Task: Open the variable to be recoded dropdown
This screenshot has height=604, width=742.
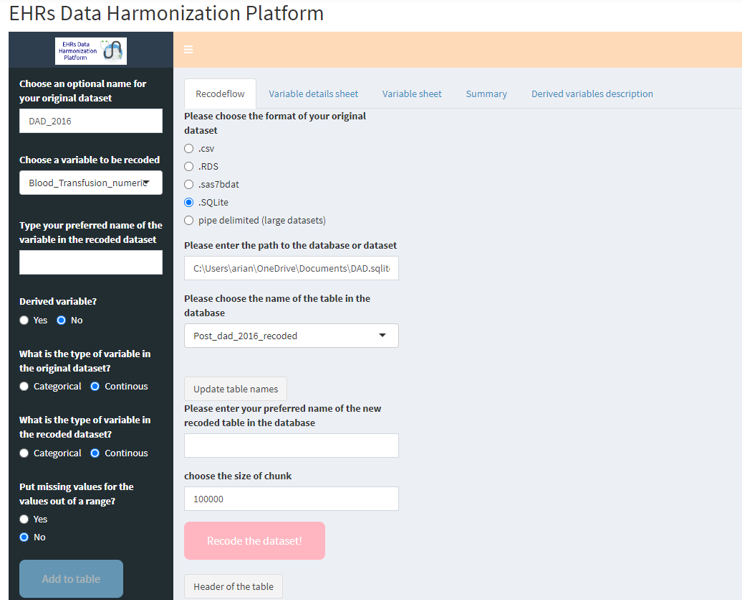Action: point(90,183)
